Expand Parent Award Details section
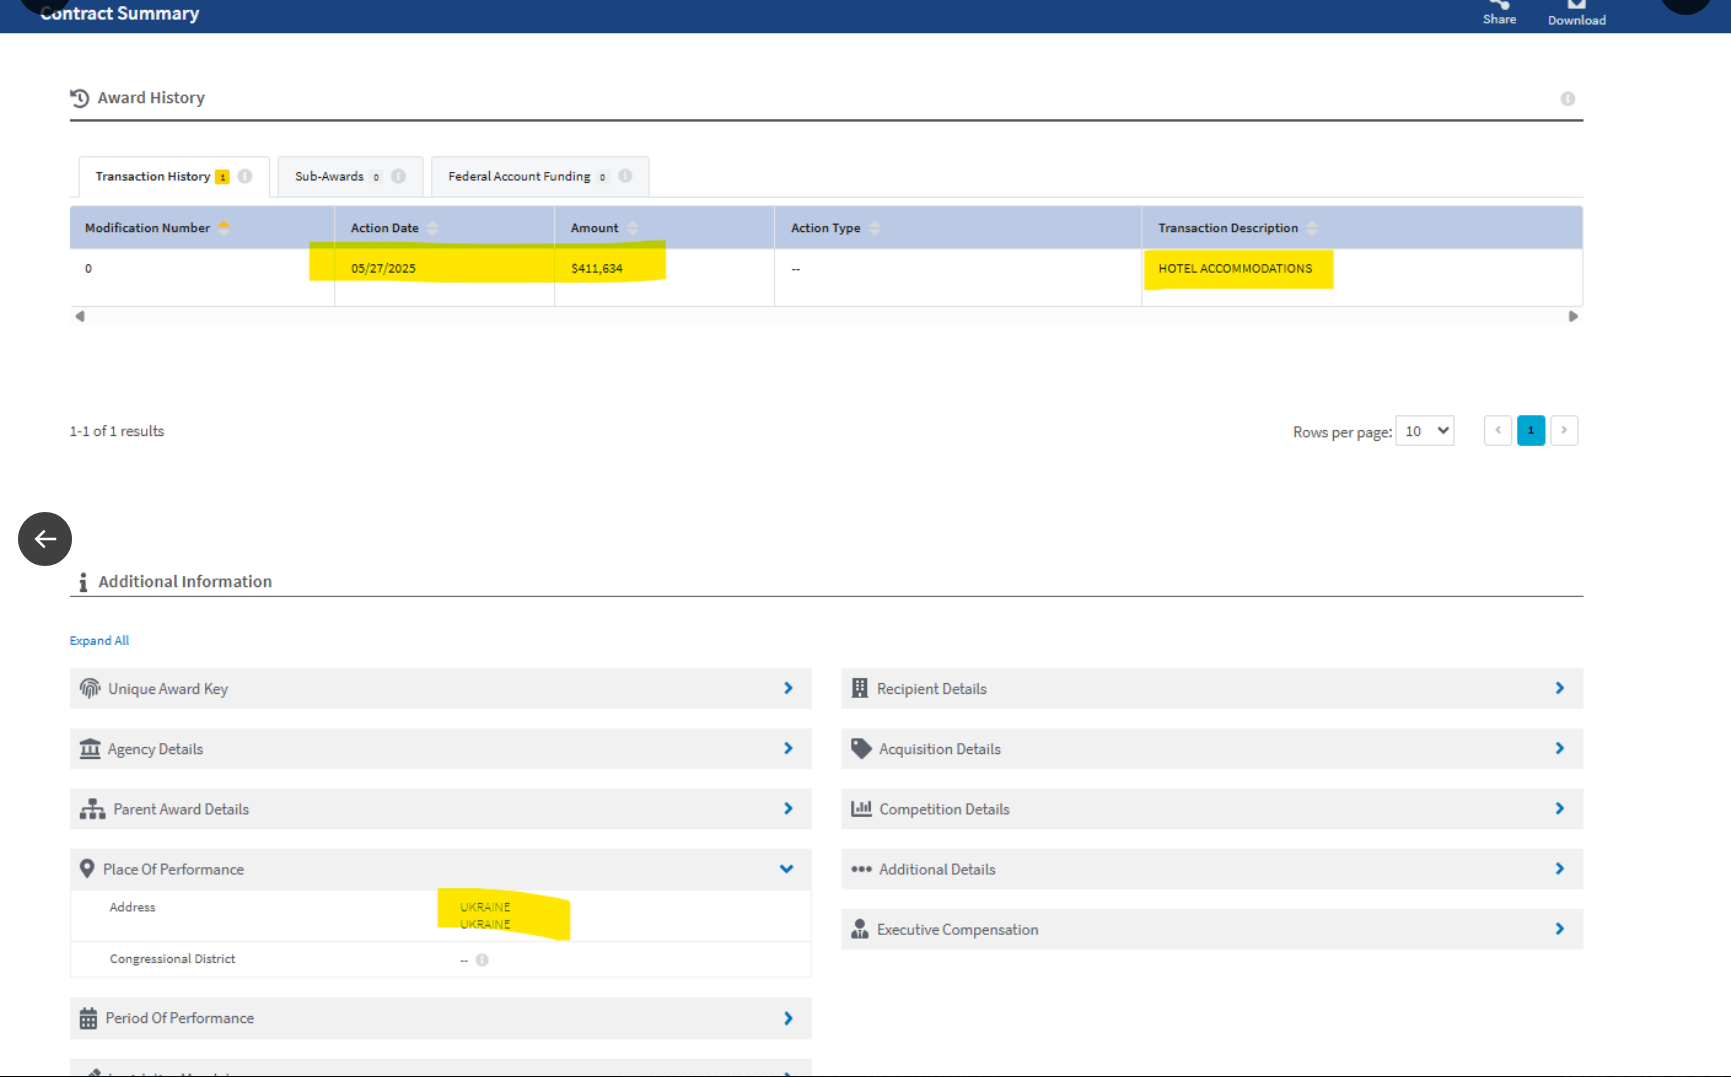This screenshot has width=1731, height=1077. pyautogui.click(x=441, y=809)
